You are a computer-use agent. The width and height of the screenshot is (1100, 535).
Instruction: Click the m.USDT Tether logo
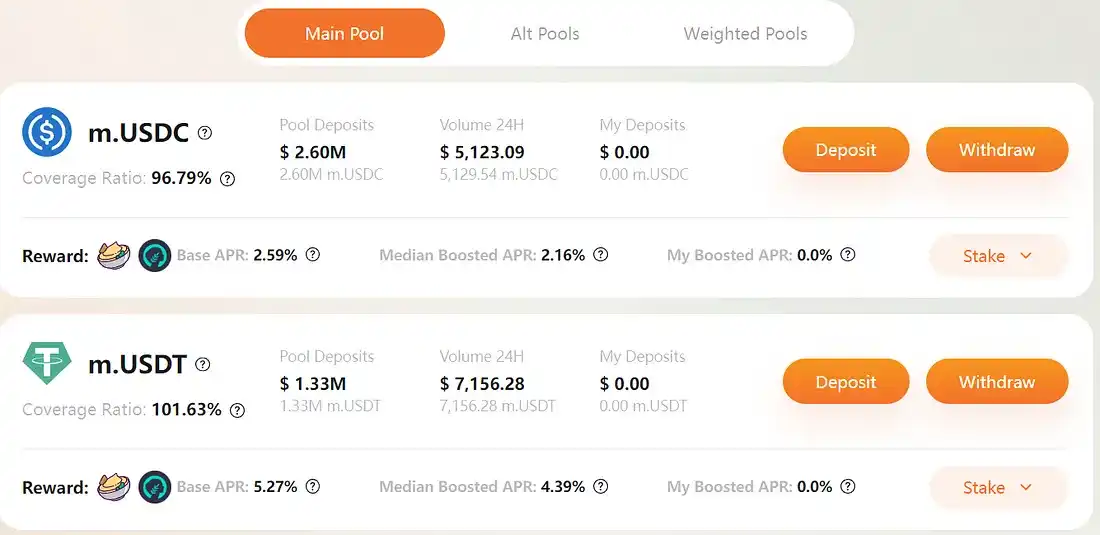point(47,365)
